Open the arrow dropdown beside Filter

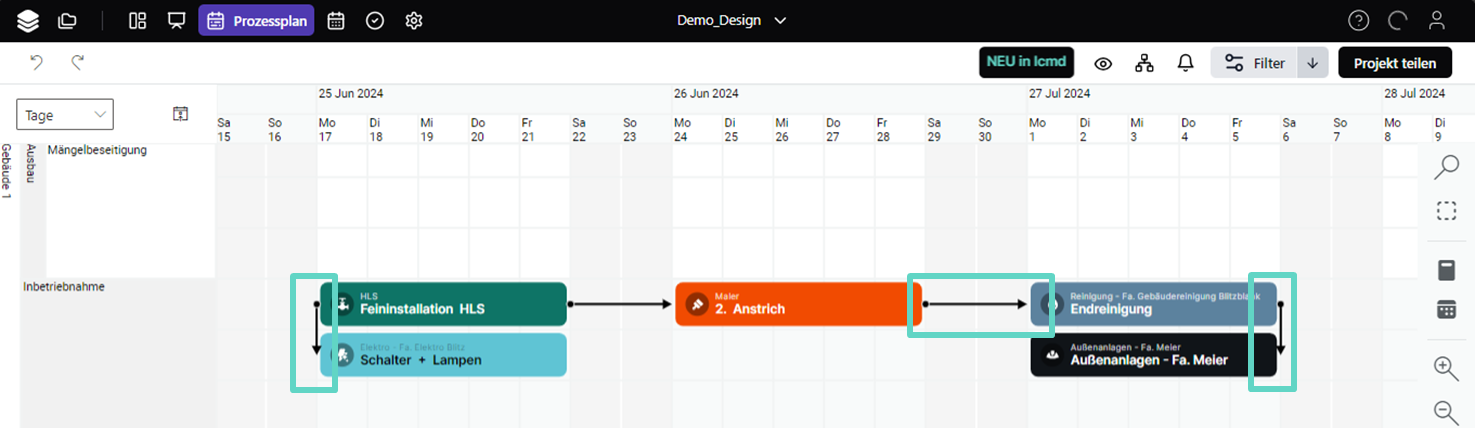coord(1312,63)
